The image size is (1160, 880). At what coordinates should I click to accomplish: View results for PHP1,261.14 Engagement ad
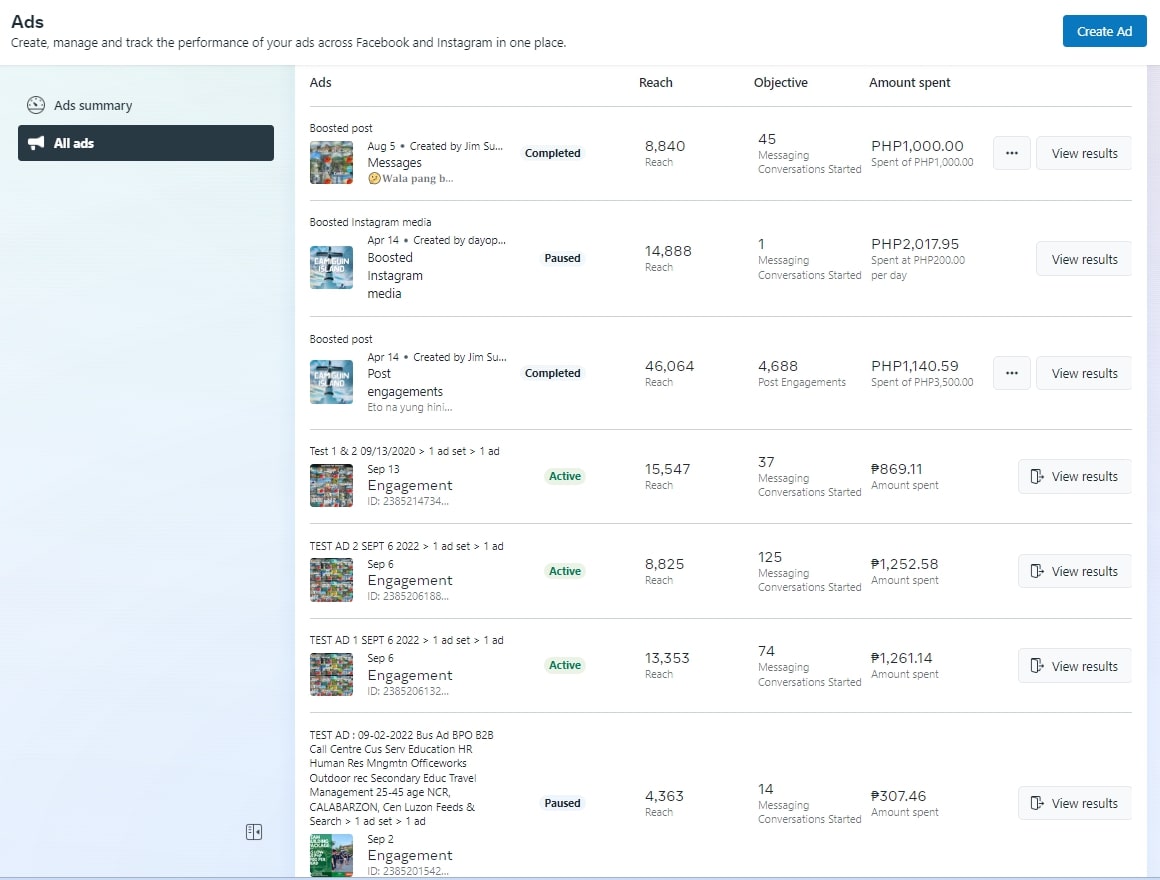click(x=1075, y=666)
